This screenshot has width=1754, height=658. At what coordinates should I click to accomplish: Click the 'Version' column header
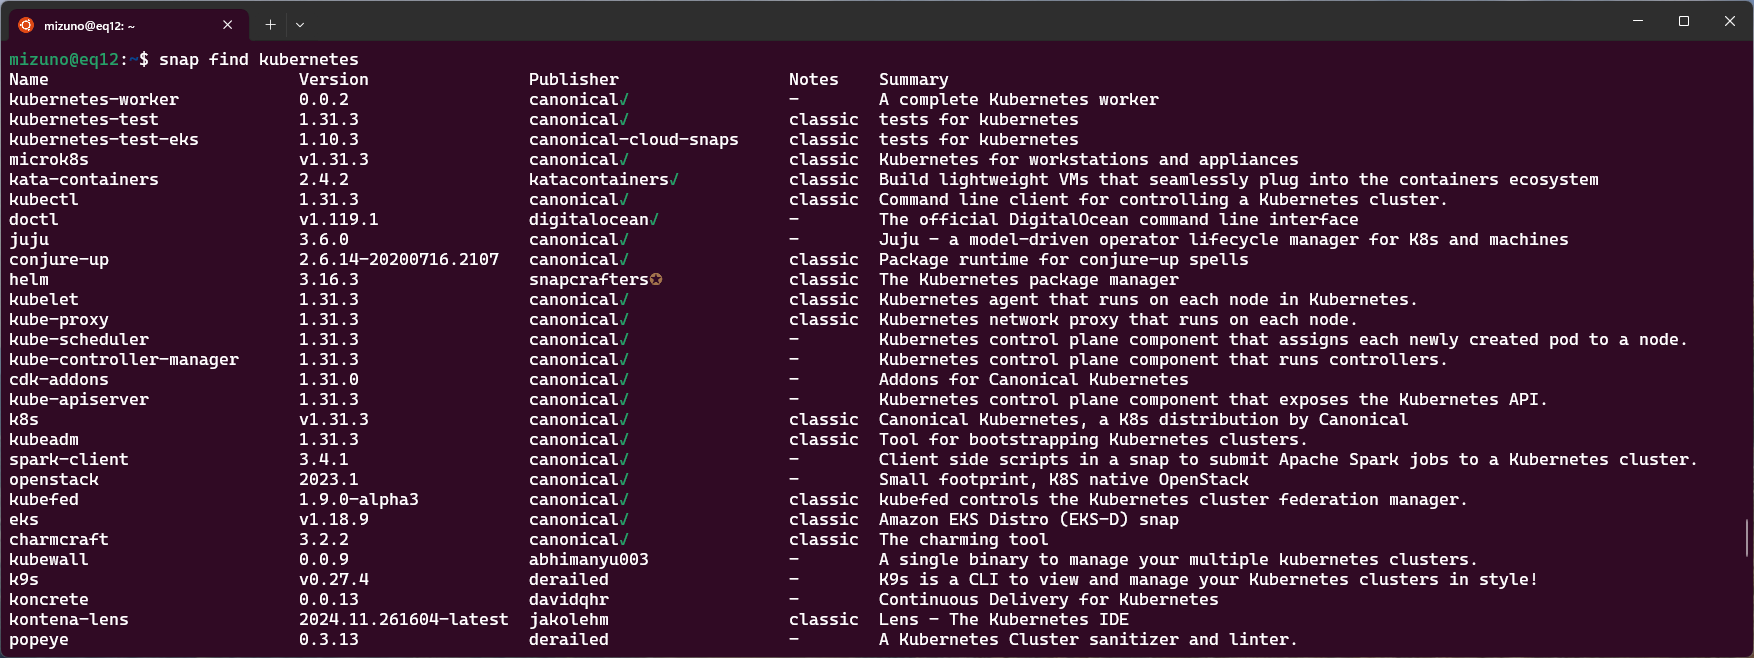(334, 80)
